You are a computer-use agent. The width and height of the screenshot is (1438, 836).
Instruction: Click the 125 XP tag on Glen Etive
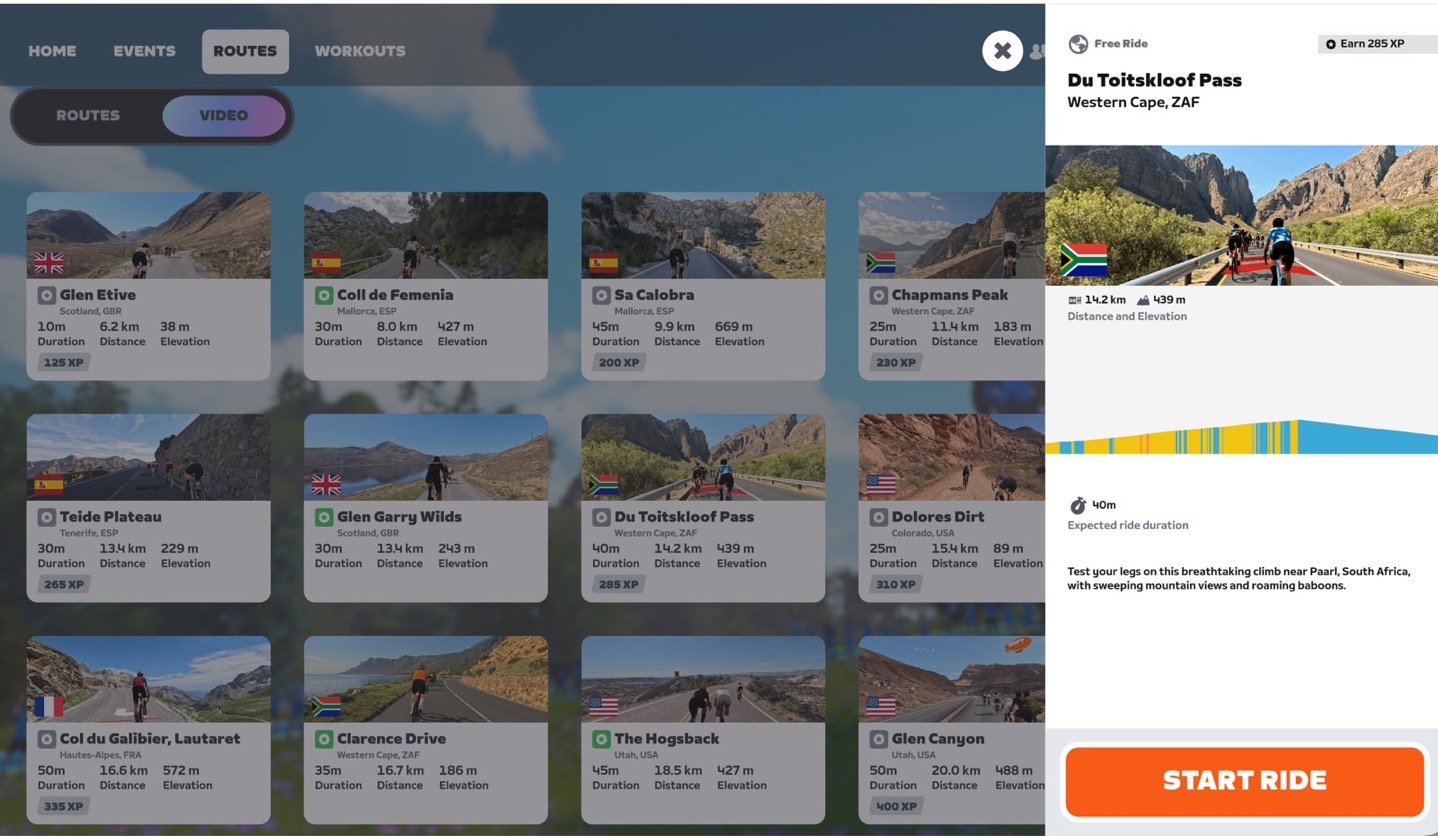click(x=63, y=362)
